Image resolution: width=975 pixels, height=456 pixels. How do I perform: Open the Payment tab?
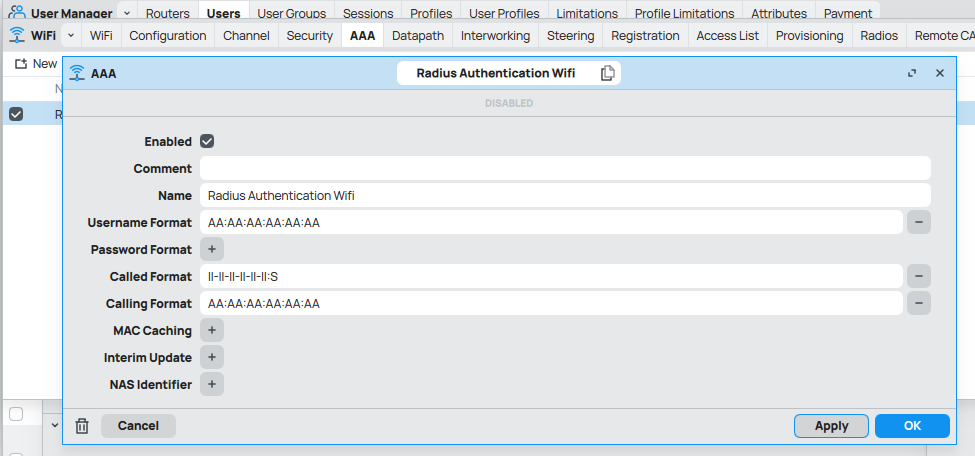click(848, 13)
